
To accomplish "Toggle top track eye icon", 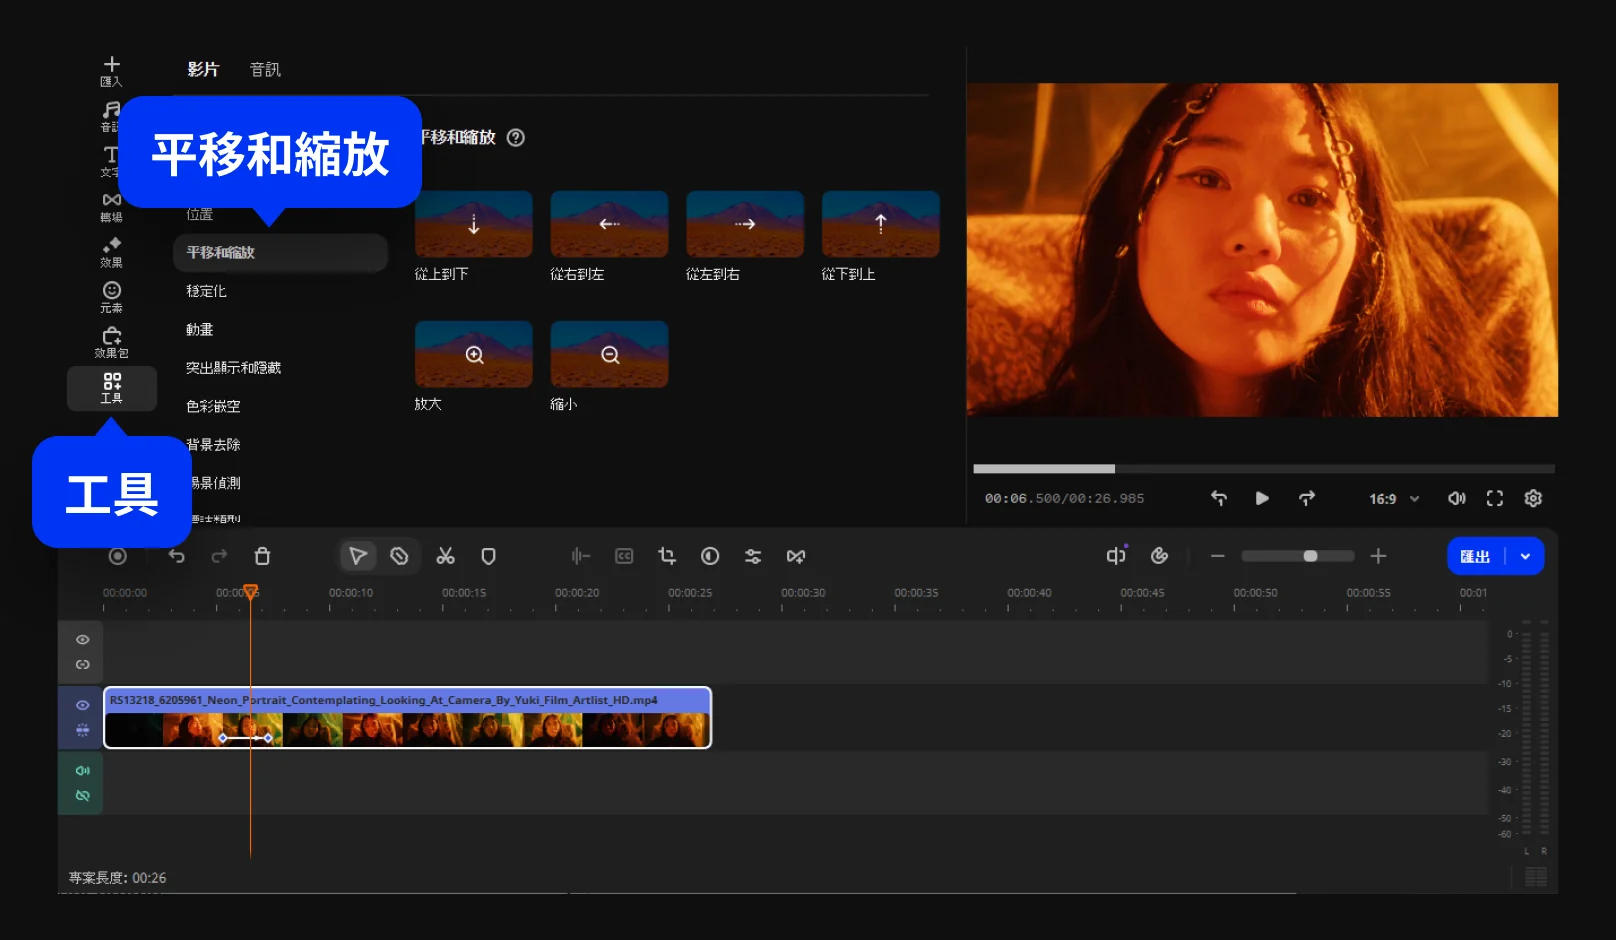I will (83, 639).
